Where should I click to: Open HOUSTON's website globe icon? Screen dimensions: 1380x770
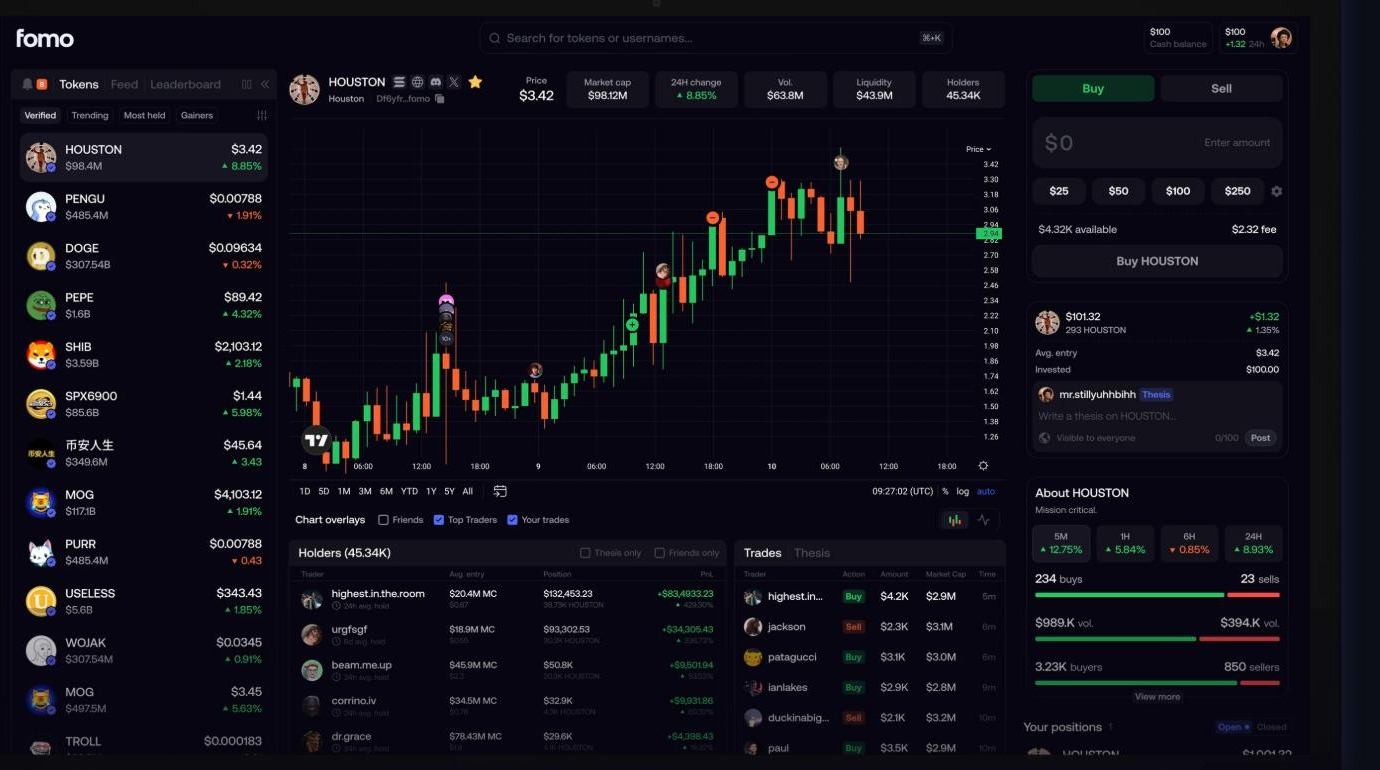point(418,82)
